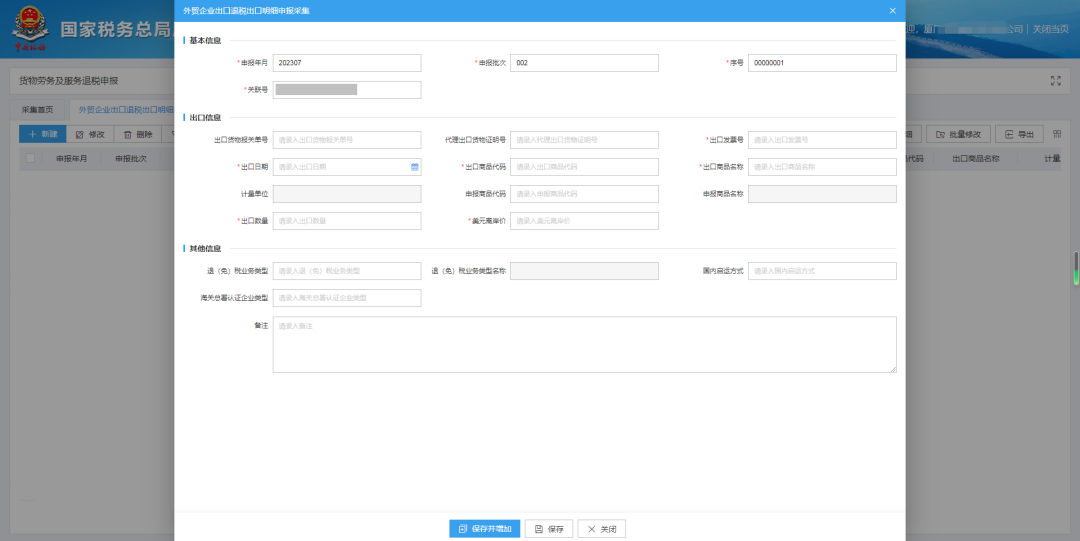1080x541 pixels.
Task: Focus the 出口发票号 field
Action: click(822, 140)
